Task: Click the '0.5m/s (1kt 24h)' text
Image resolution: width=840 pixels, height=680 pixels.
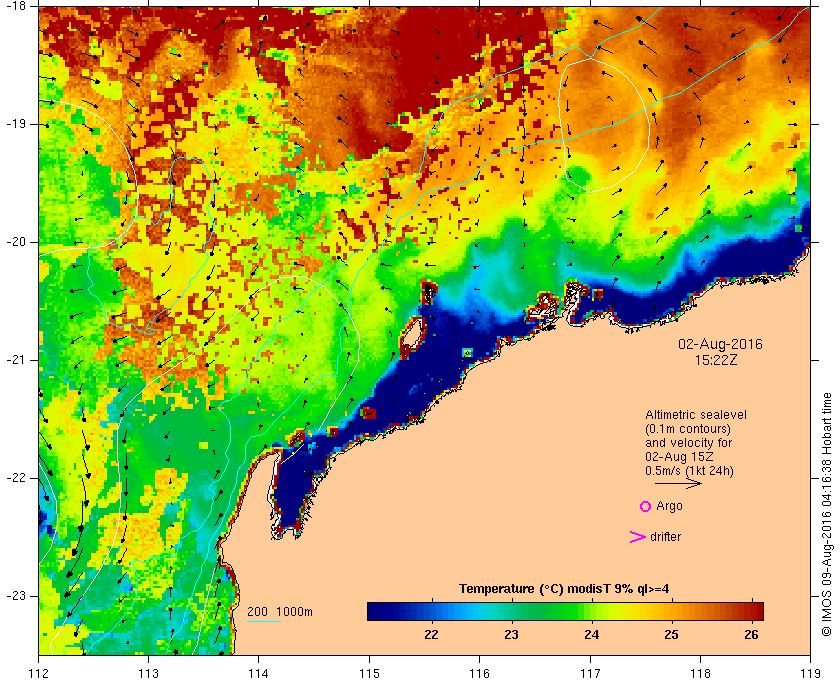Action: tap(689, 471)
